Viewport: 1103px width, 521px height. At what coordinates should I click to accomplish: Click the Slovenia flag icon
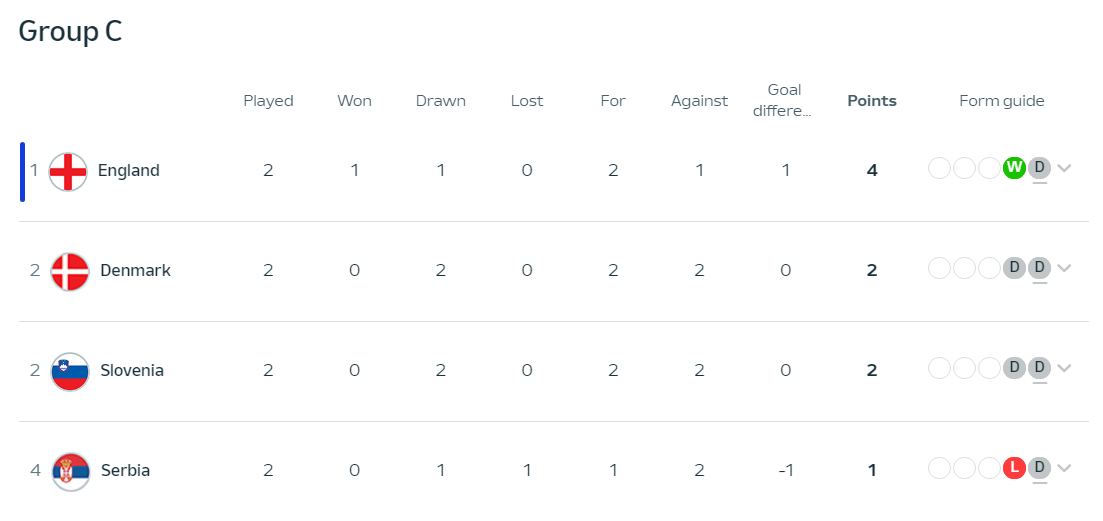click(70, 371)
